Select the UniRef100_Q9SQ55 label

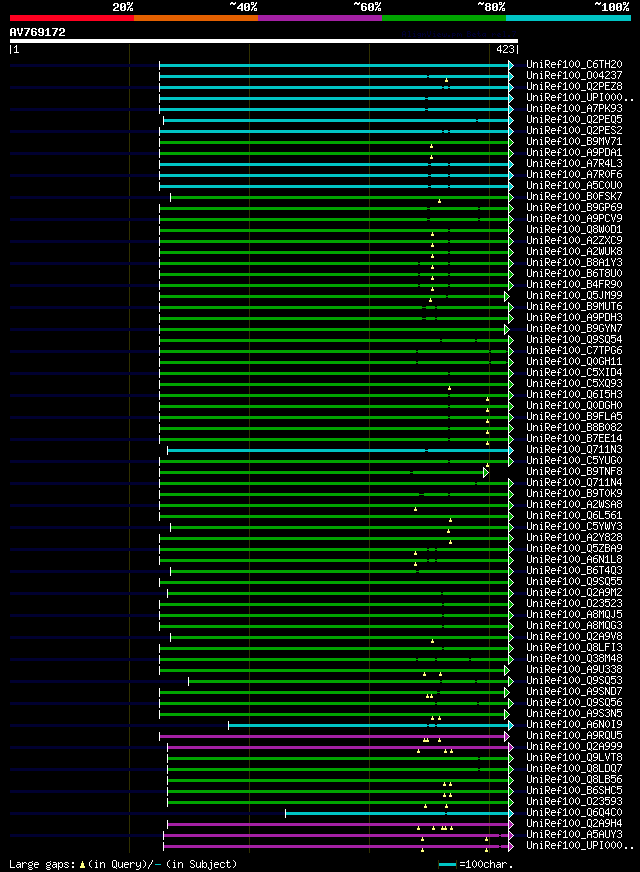click(x=574, y=582)
